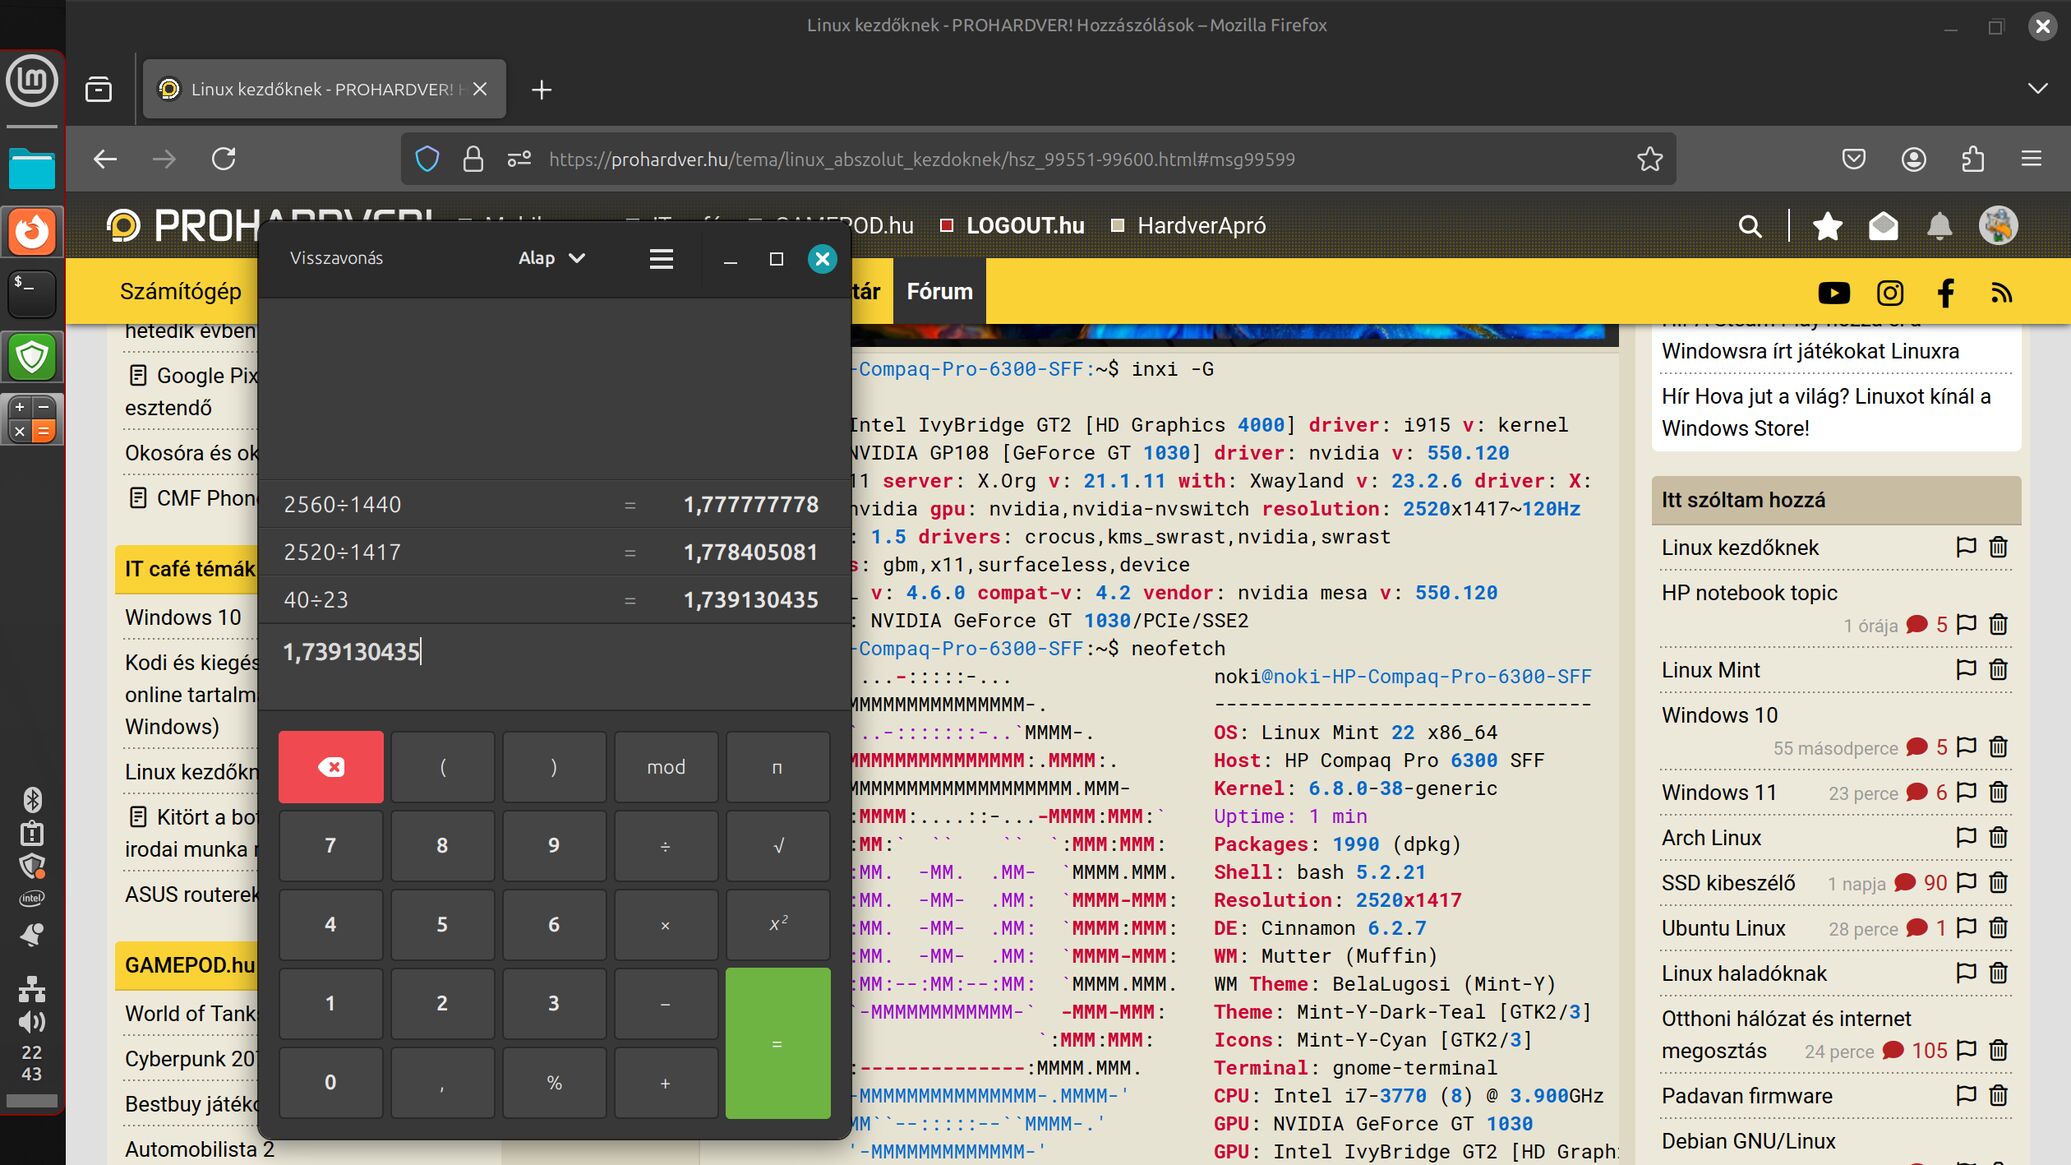Viewport: 2071px width, 1165px height.
Task: Open the Firefox account menu
Action: [x=1914, y=159]
